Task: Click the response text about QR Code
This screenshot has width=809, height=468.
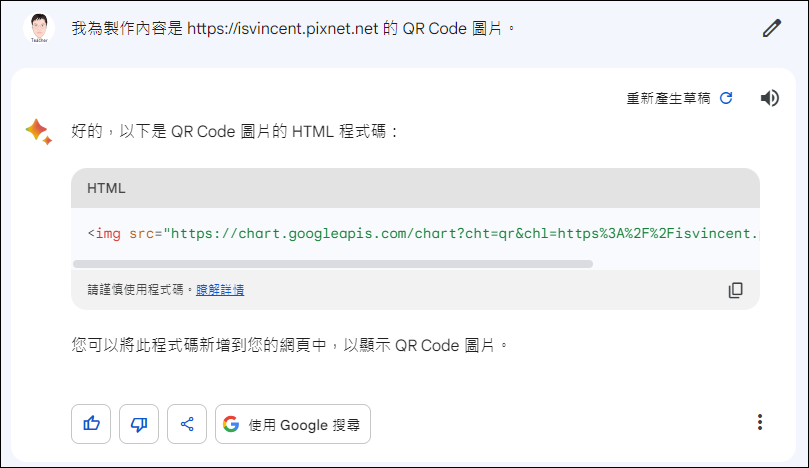Action: pyautogui.click(x=235, y=132)
